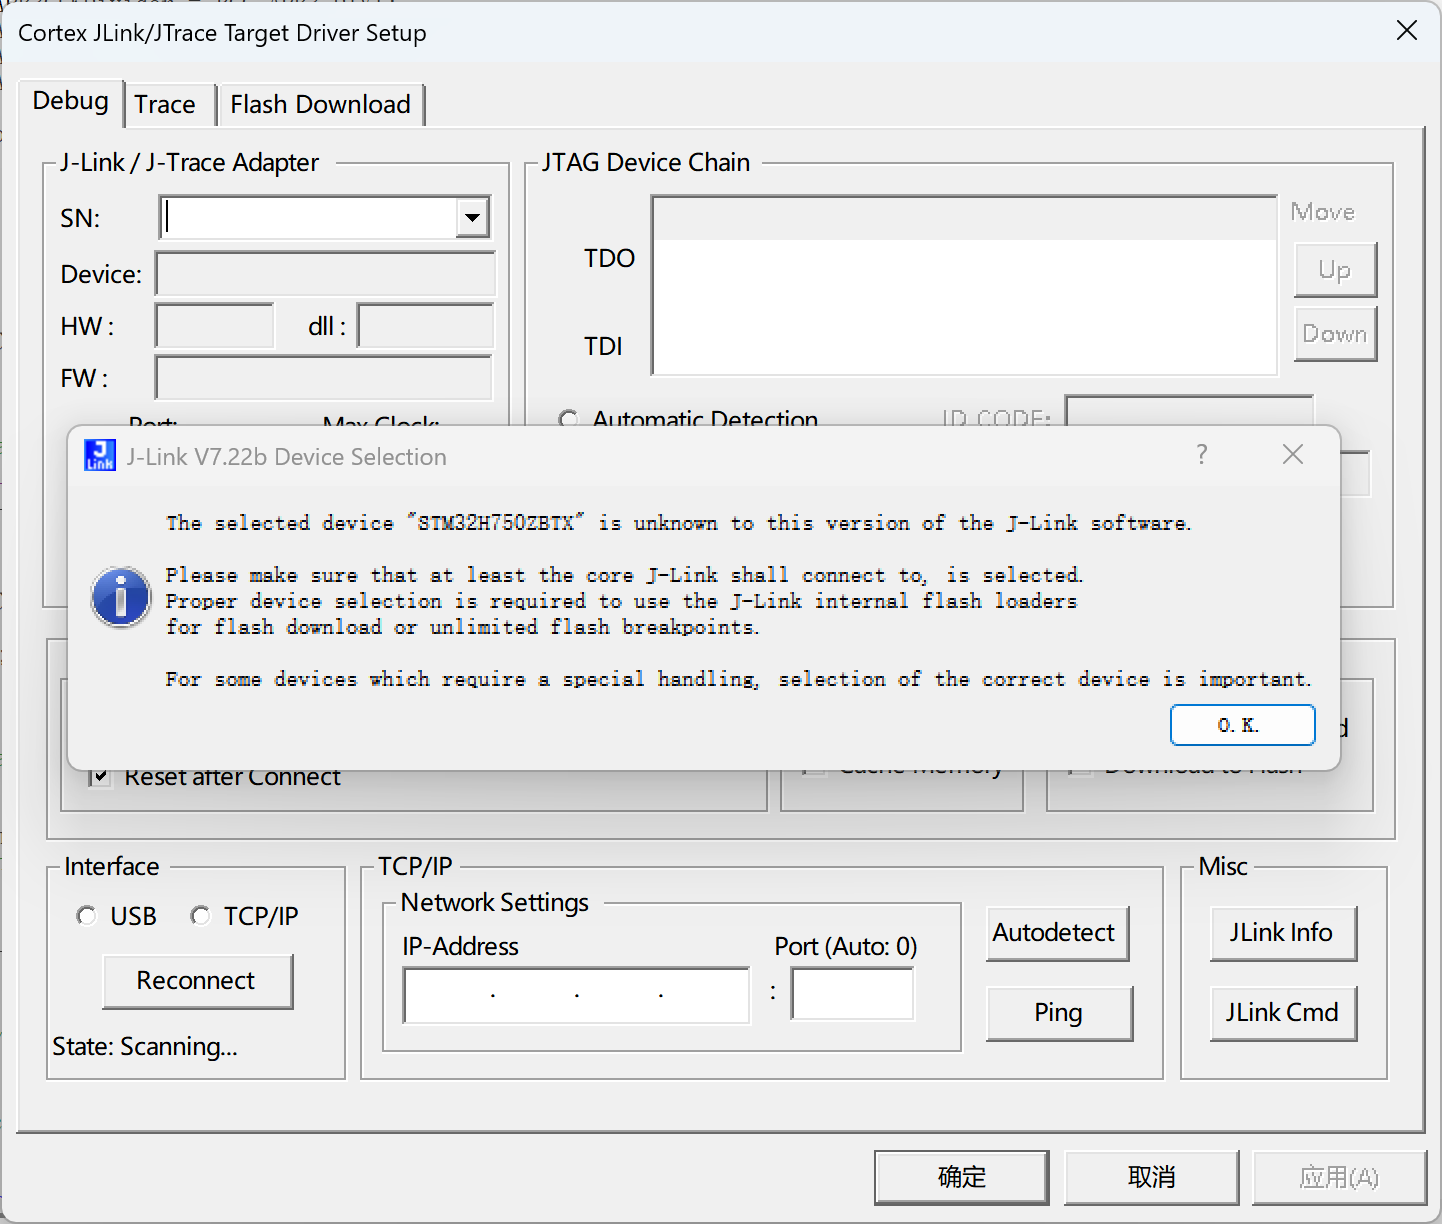Click the Reconnect button
This screenshot has height=1224, width=1442.
pos(197,981)
